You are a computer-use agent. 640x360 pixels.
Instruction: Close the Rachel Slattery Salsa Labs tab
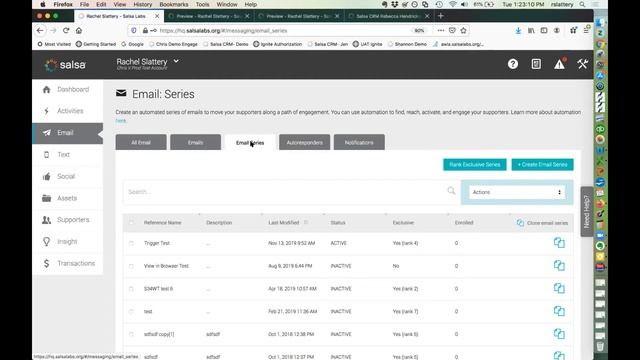[157, 16]
